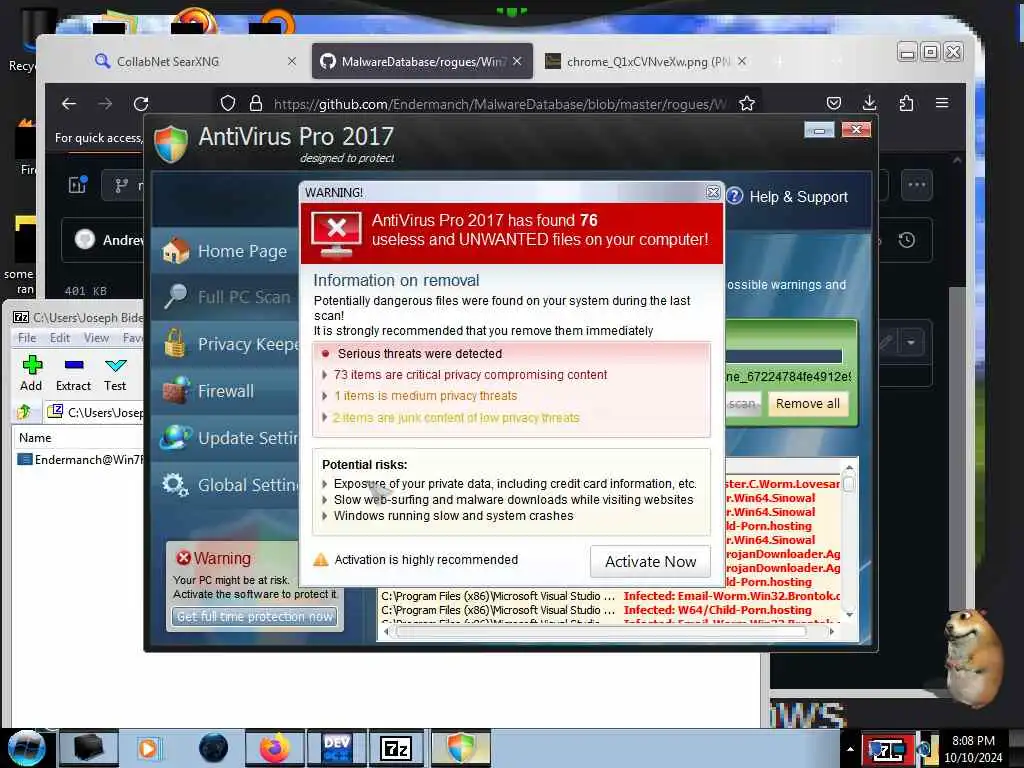Viewport: 1024px width, 768px height.
Task: Open the Firewall section
Action: [x=225, y=391]
